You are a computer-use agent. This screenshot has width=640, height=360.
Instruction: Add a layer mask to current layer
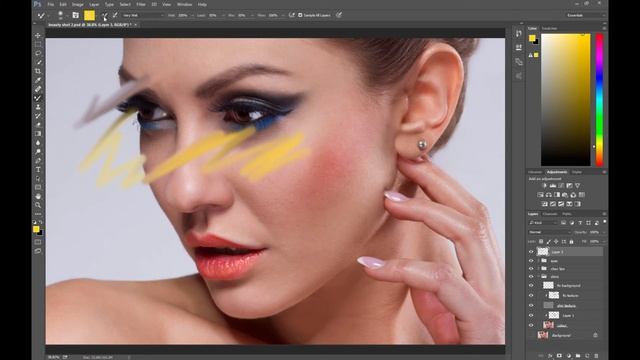(x=559, y=356)
